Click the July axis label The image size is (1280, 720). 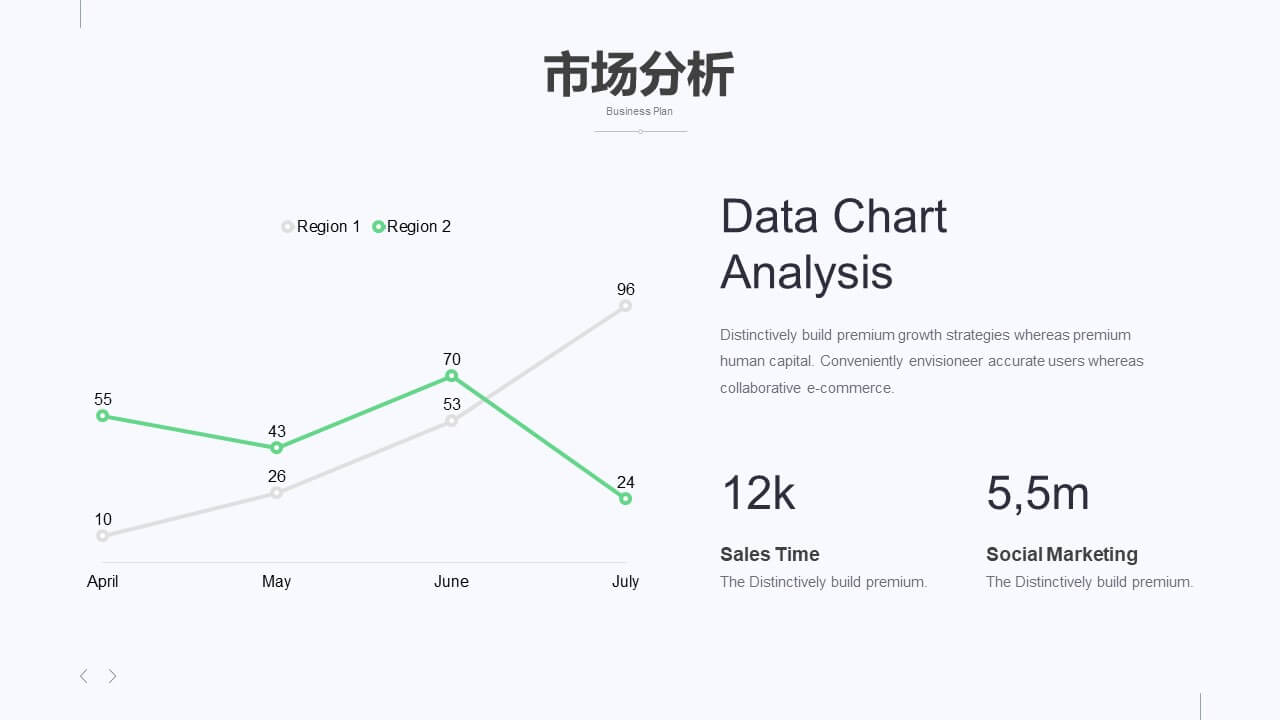click(625, 582)
